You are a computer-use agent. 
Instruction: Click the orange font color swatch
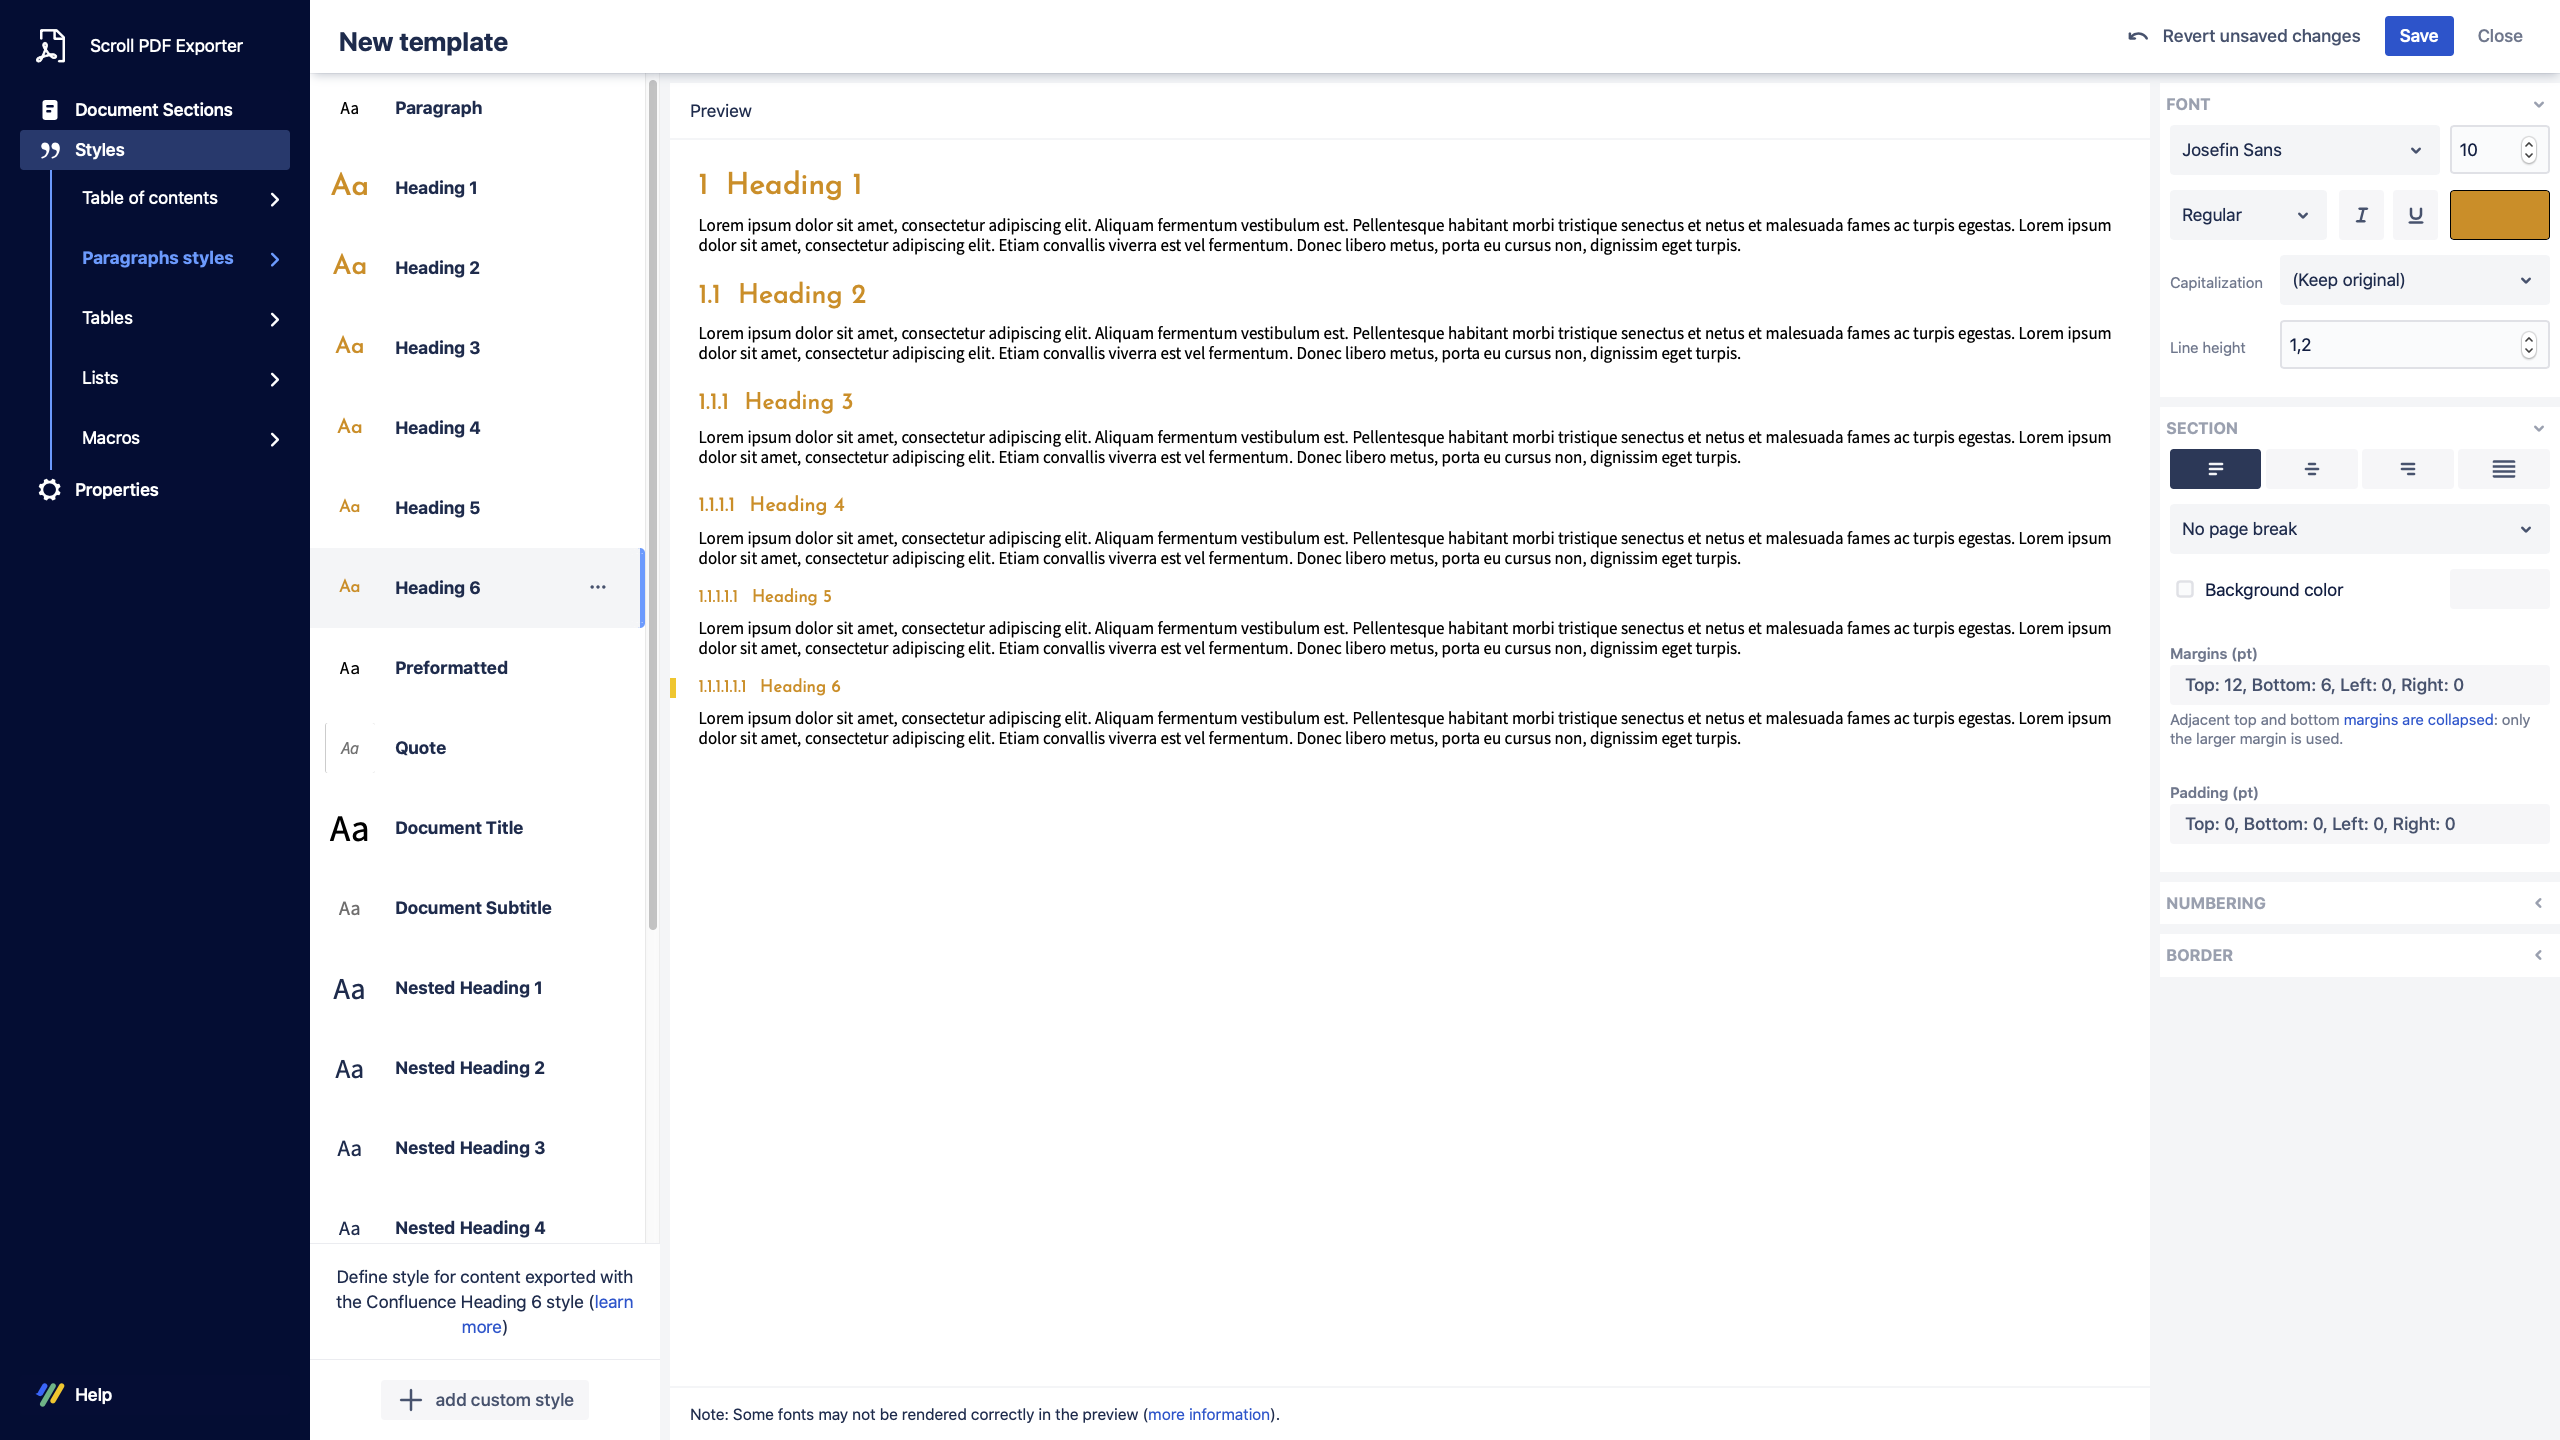point(2498,214)
